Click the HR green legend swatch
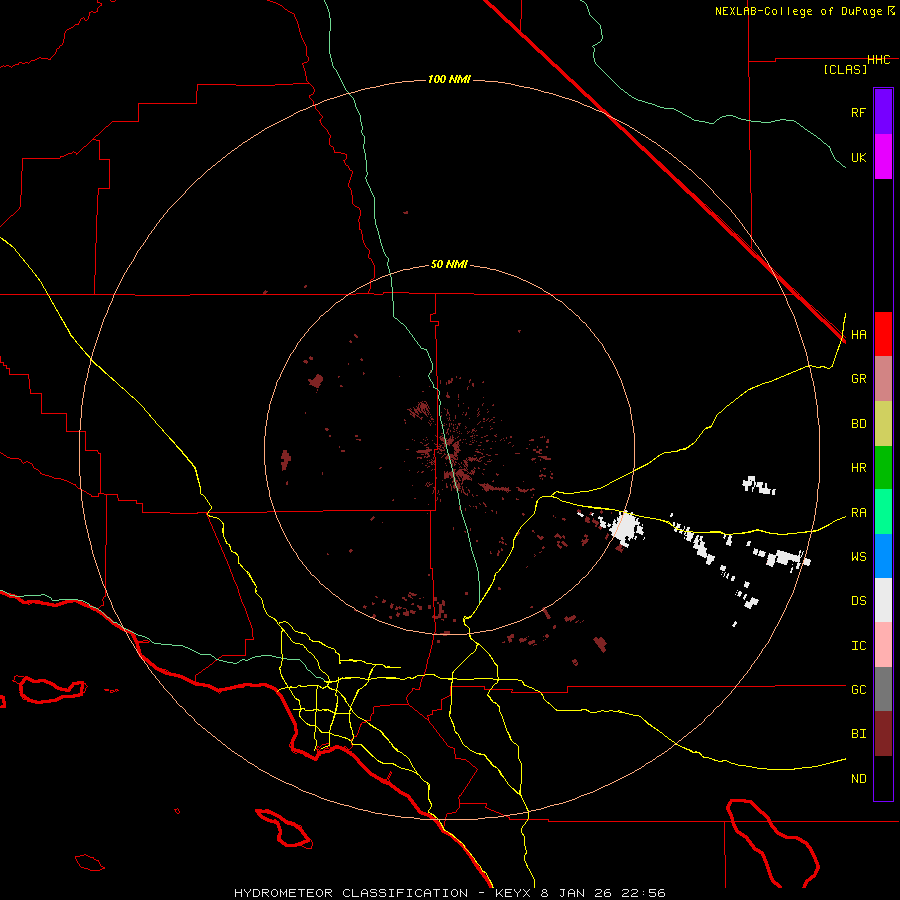900x900 pixels. (883, 468)
